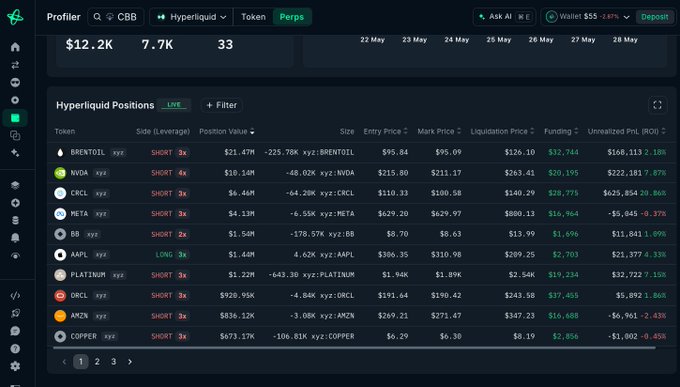Open the help question mark icon
680x387 pixels.
pos(15,348)
